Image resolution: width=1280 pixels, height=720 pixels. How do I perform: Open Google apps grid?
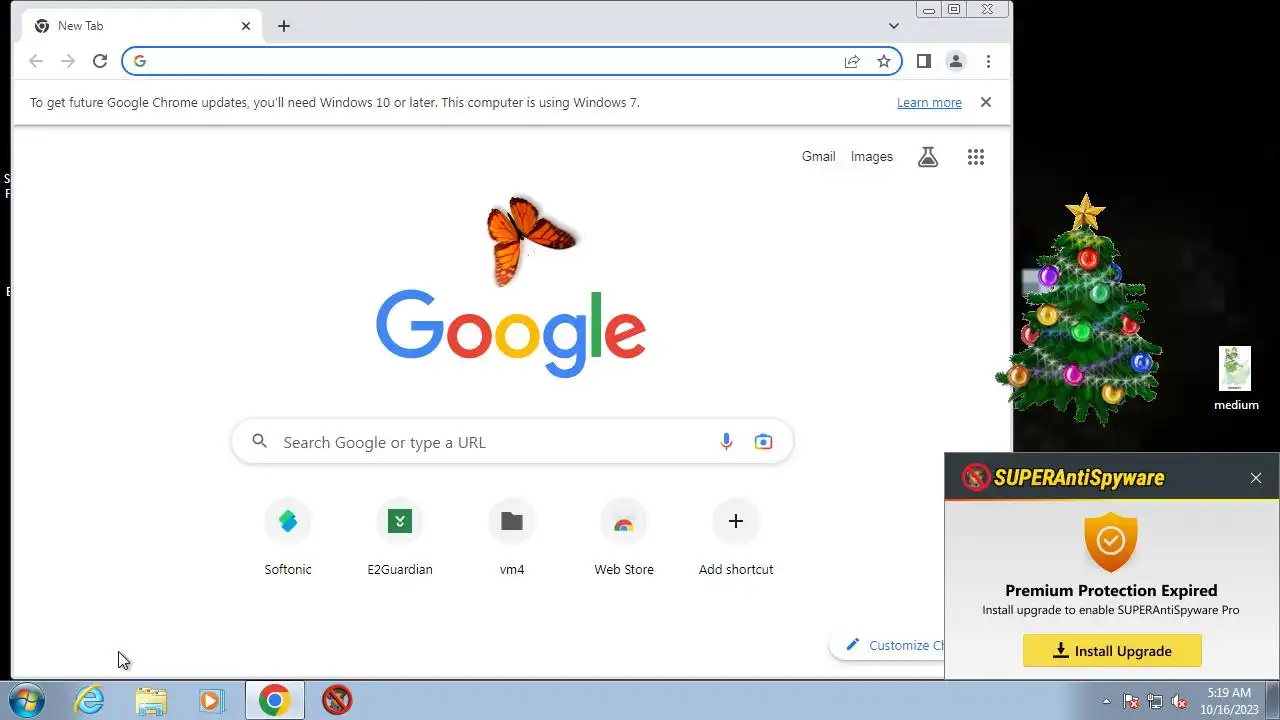pos(976,157)
